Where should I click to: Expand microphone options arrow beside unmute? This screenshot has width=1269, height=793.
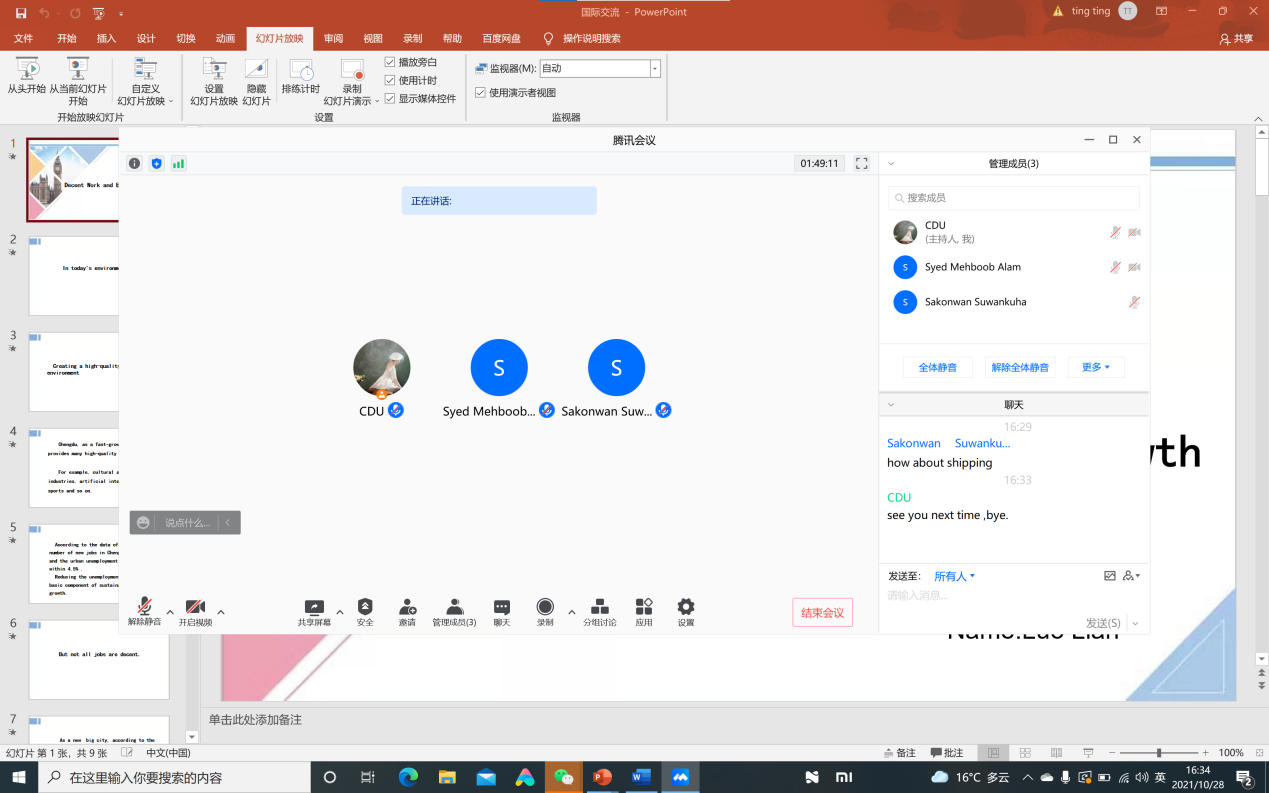coord(170,612)
